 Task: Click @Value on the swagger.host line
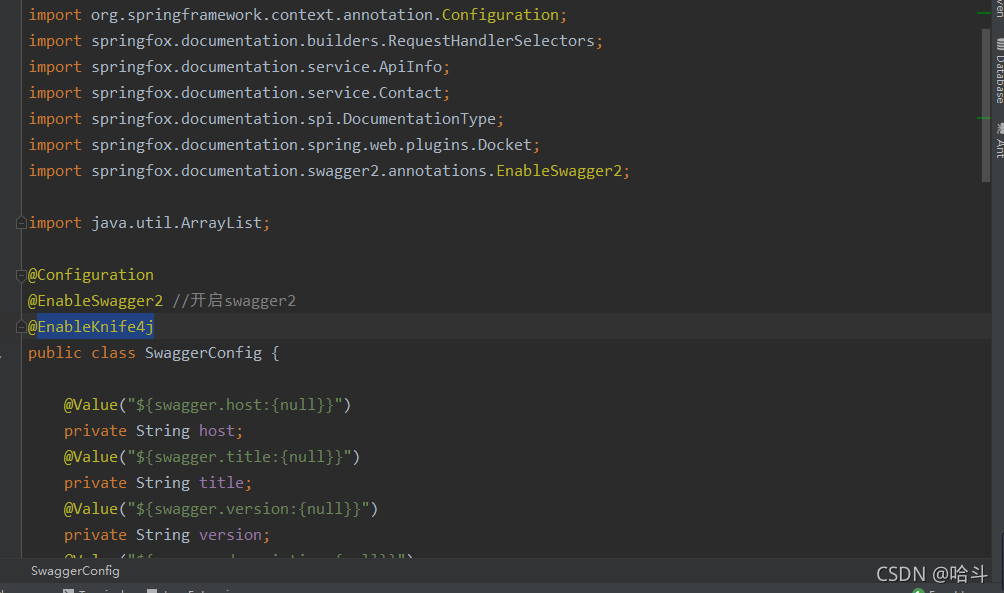tap(90, 405)
